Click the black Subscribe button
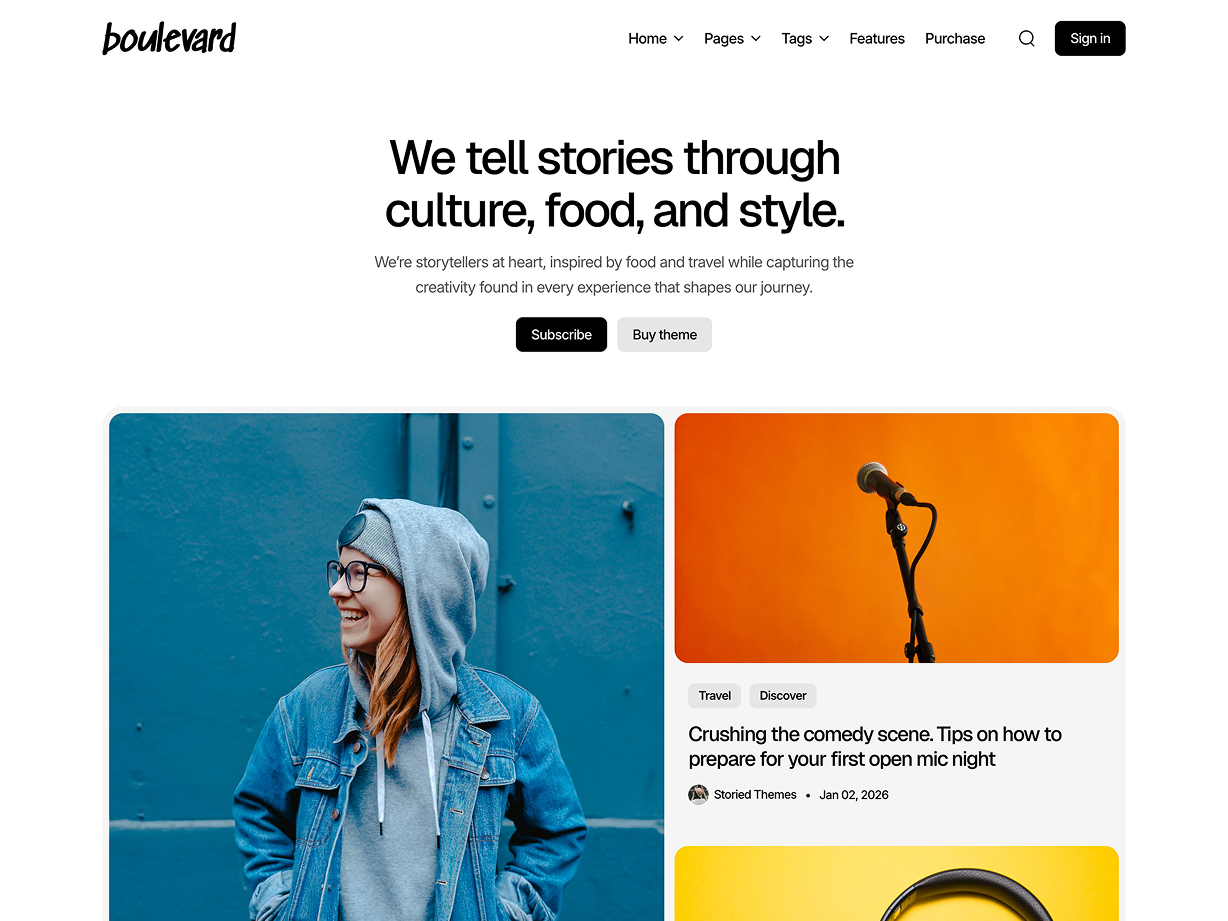This screenshot has width=1228, height=921. [561, 335]
